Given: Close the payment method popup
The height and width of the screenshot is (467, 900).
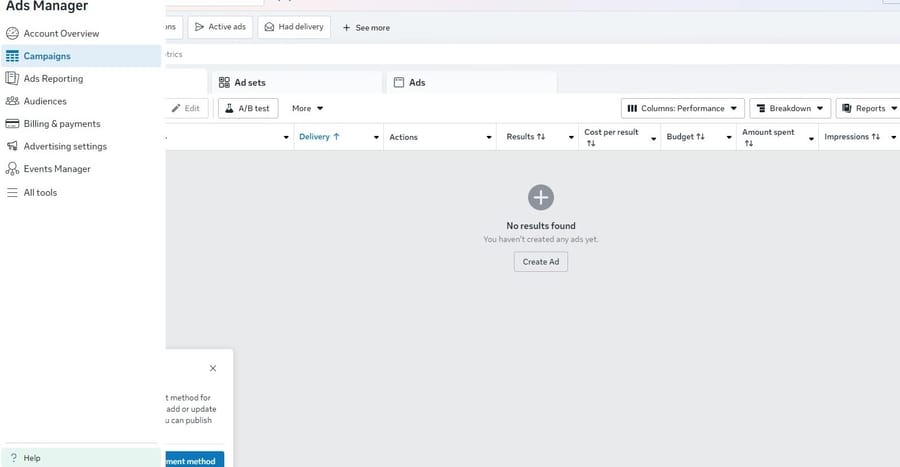Looking at the screenshot, I should tap(213, 368).
